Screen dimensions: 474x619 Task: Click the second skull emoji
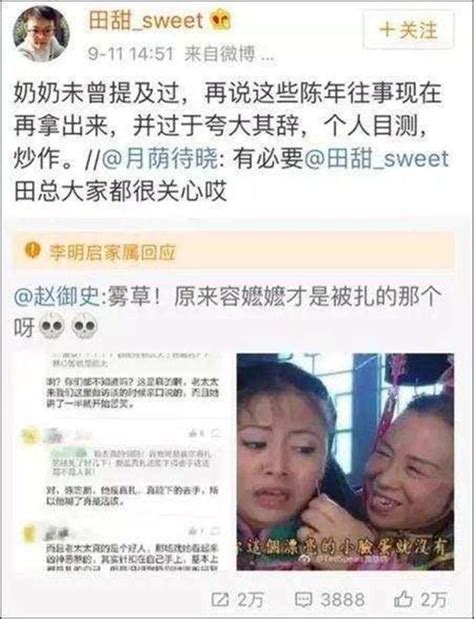[84, 326]
